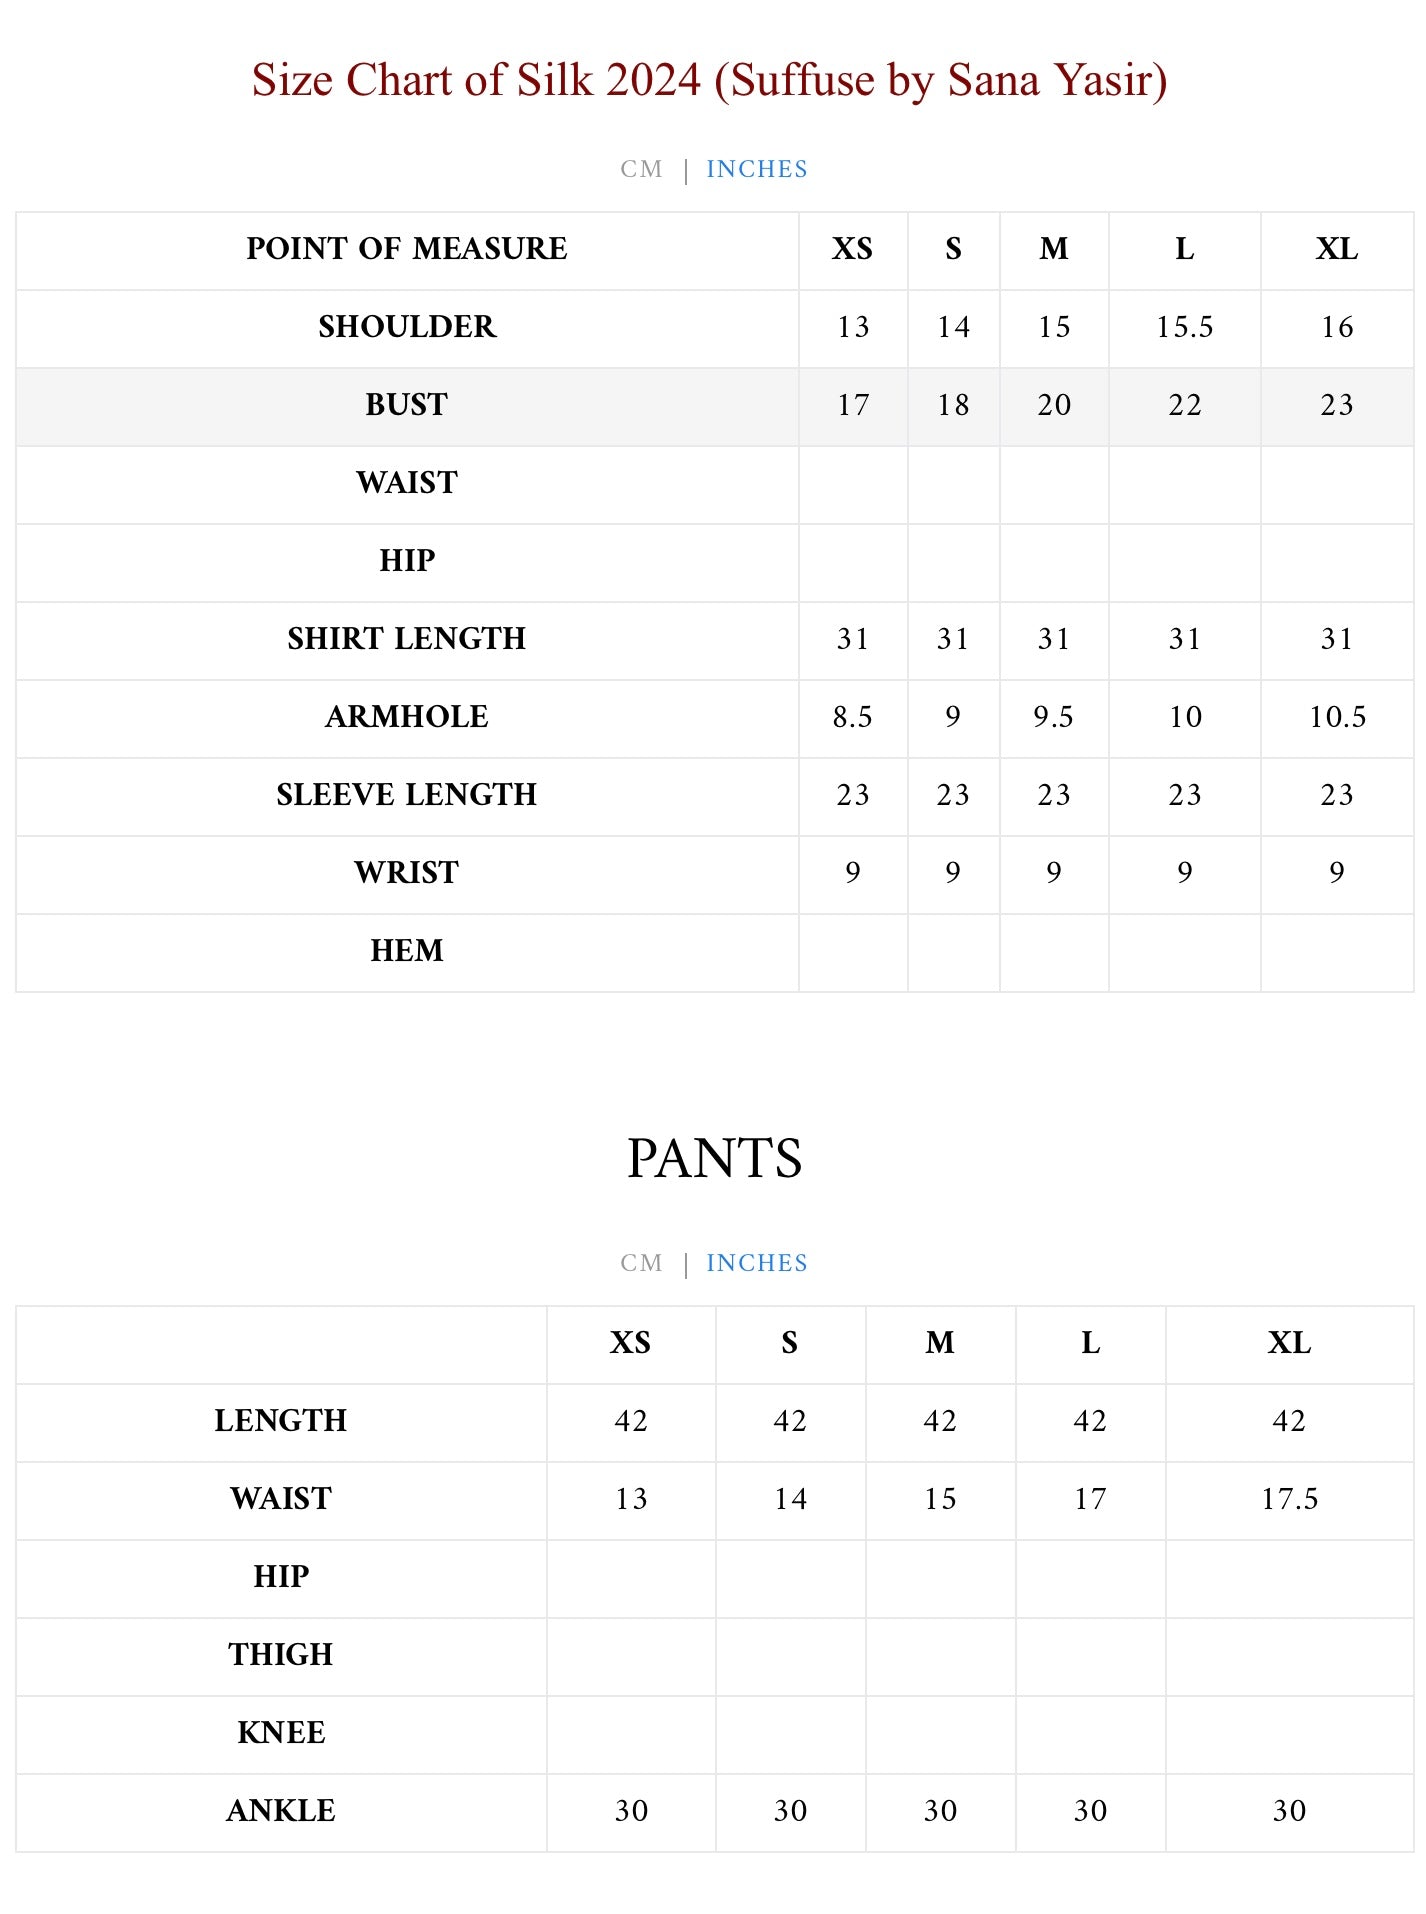Select INCHES above the shirt measurement table
Image resolution: width=1426 pixels, height=1914 pixels.
pos(756,169)
